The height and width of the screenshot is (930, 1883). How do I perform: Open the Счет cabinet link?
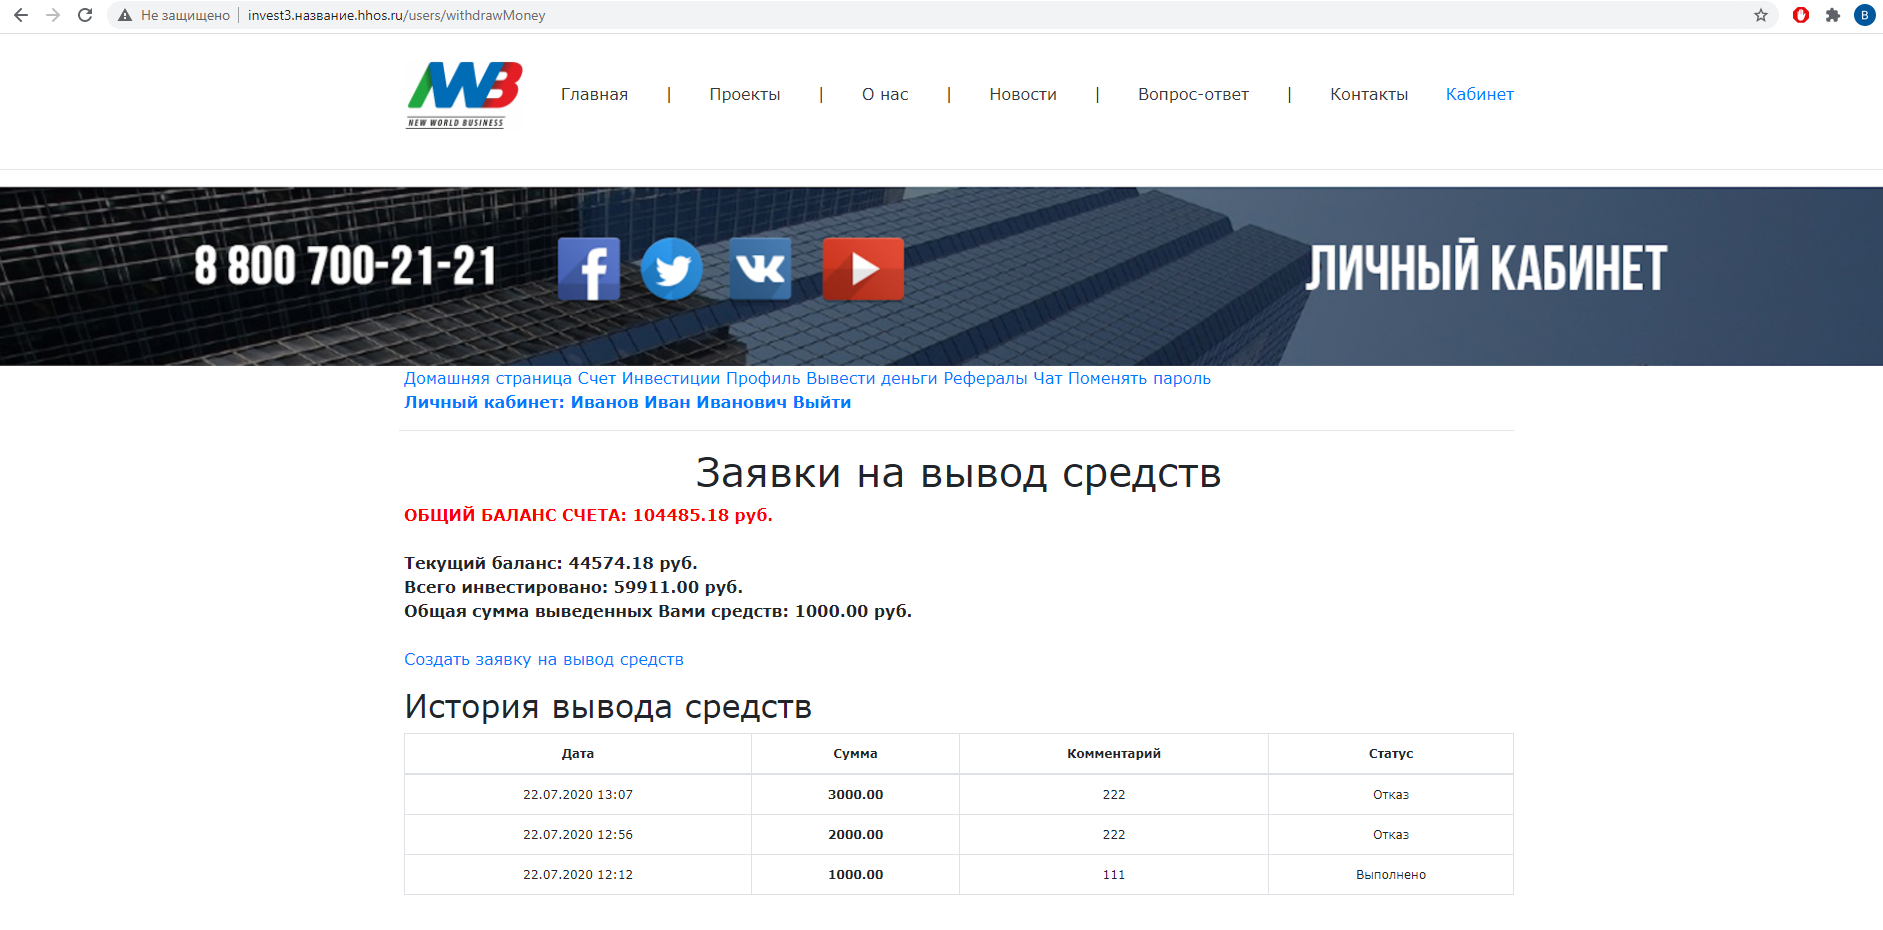(x=597, y=379)
